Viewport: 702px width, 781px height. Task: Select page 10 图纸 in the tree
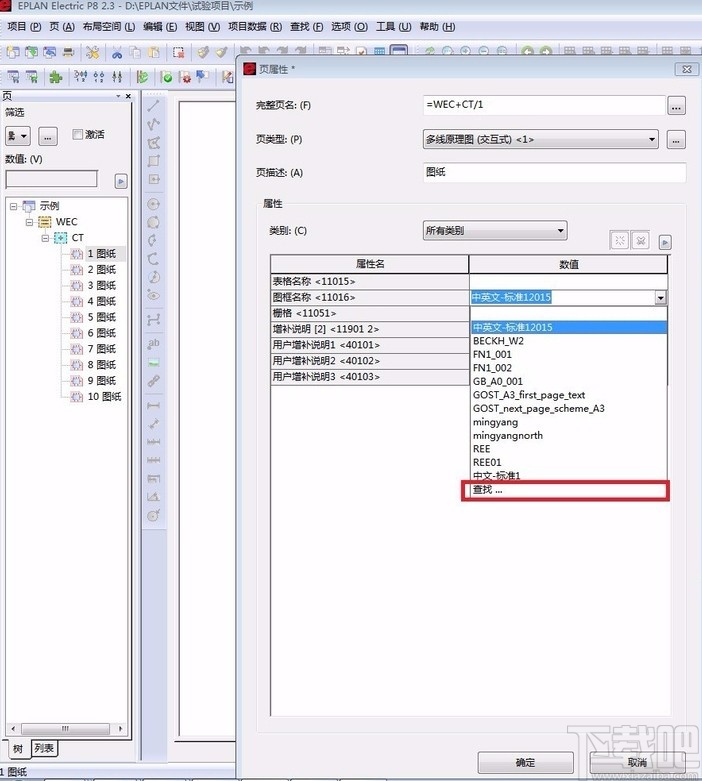[104, 397]
